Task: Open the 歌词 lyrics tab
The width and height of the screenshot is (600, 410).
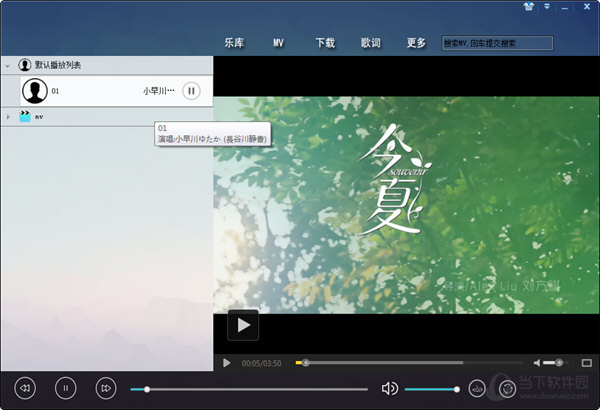Action: [370, 42]
